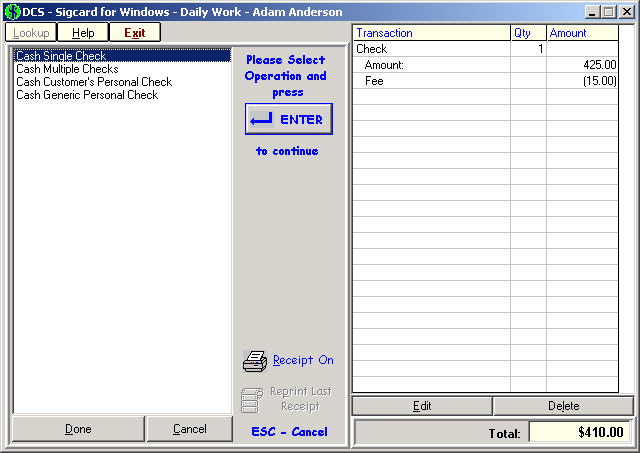
Task: Choose Cash Generic Personal Check
Action: coord(87,95)
